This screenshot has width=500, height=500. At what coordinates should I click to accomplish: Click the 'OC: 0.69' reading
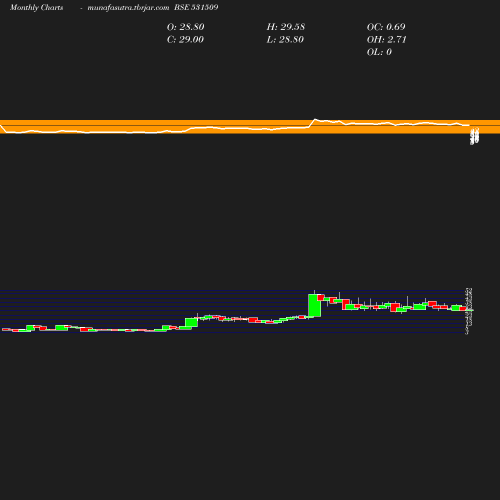pyautogui.click(x=386, y=27)
